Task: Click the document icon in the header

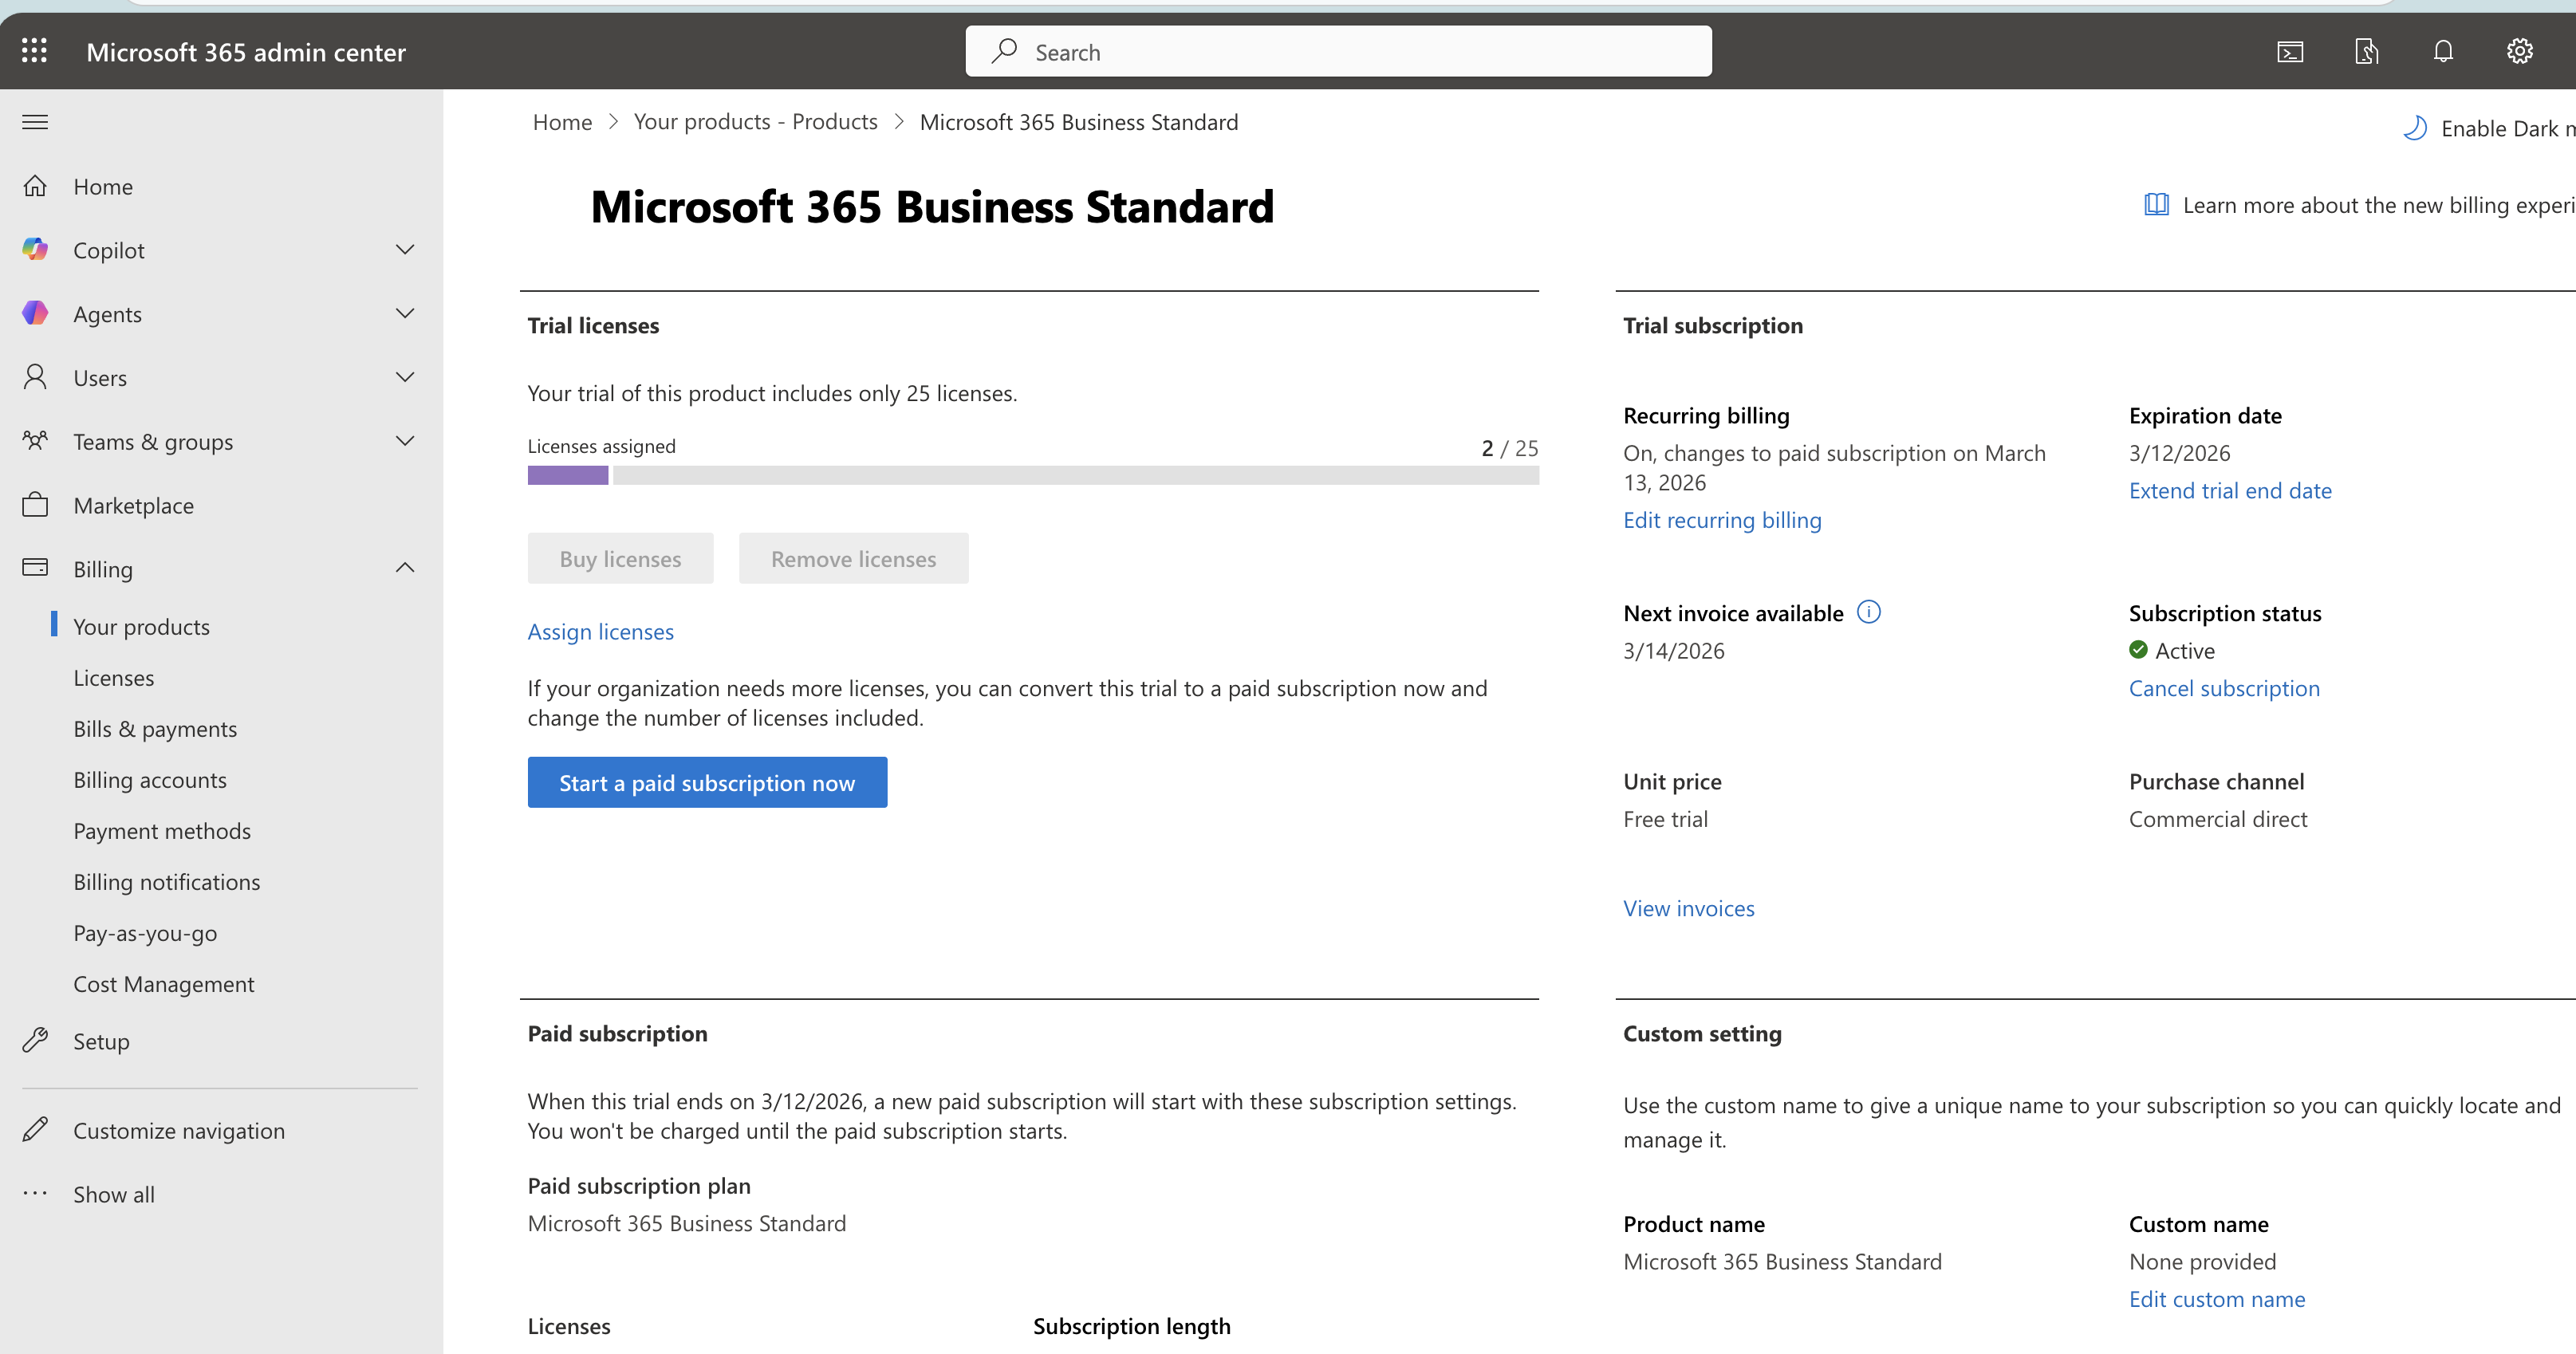Action: (x=2367, y=52)
